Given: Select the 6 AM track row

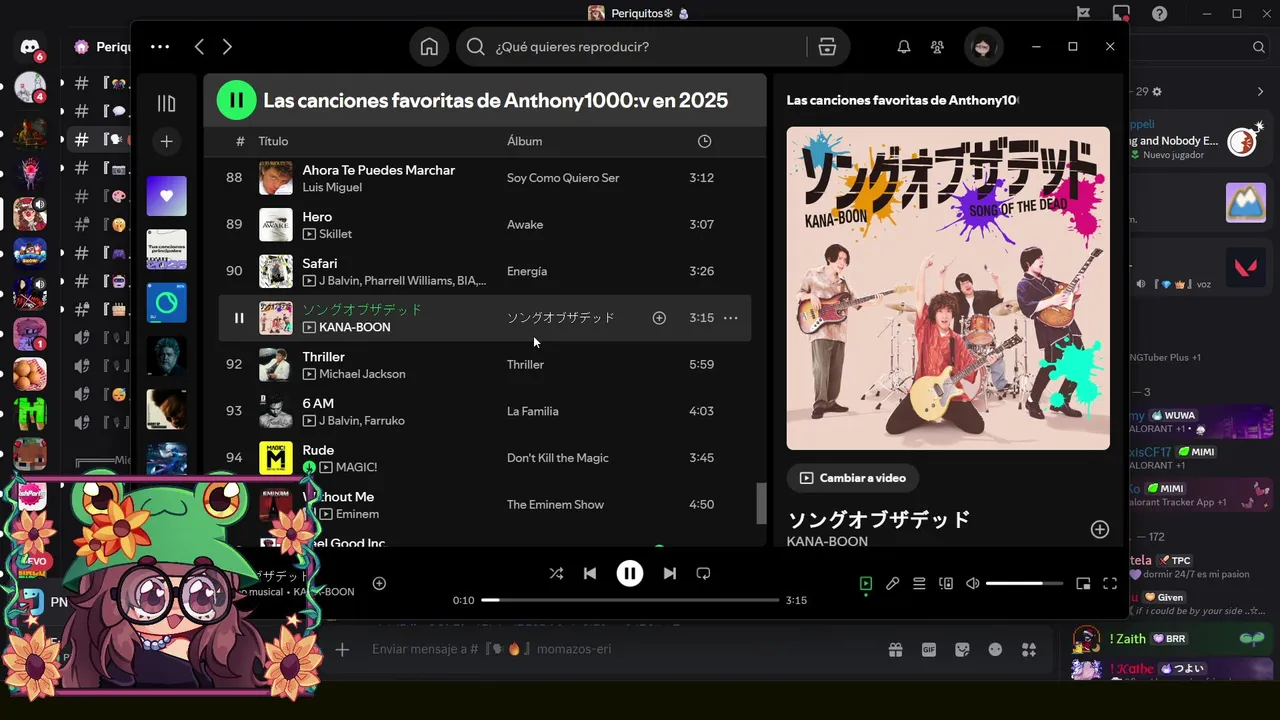Looking at the screenshot, I should click(485, 411).
